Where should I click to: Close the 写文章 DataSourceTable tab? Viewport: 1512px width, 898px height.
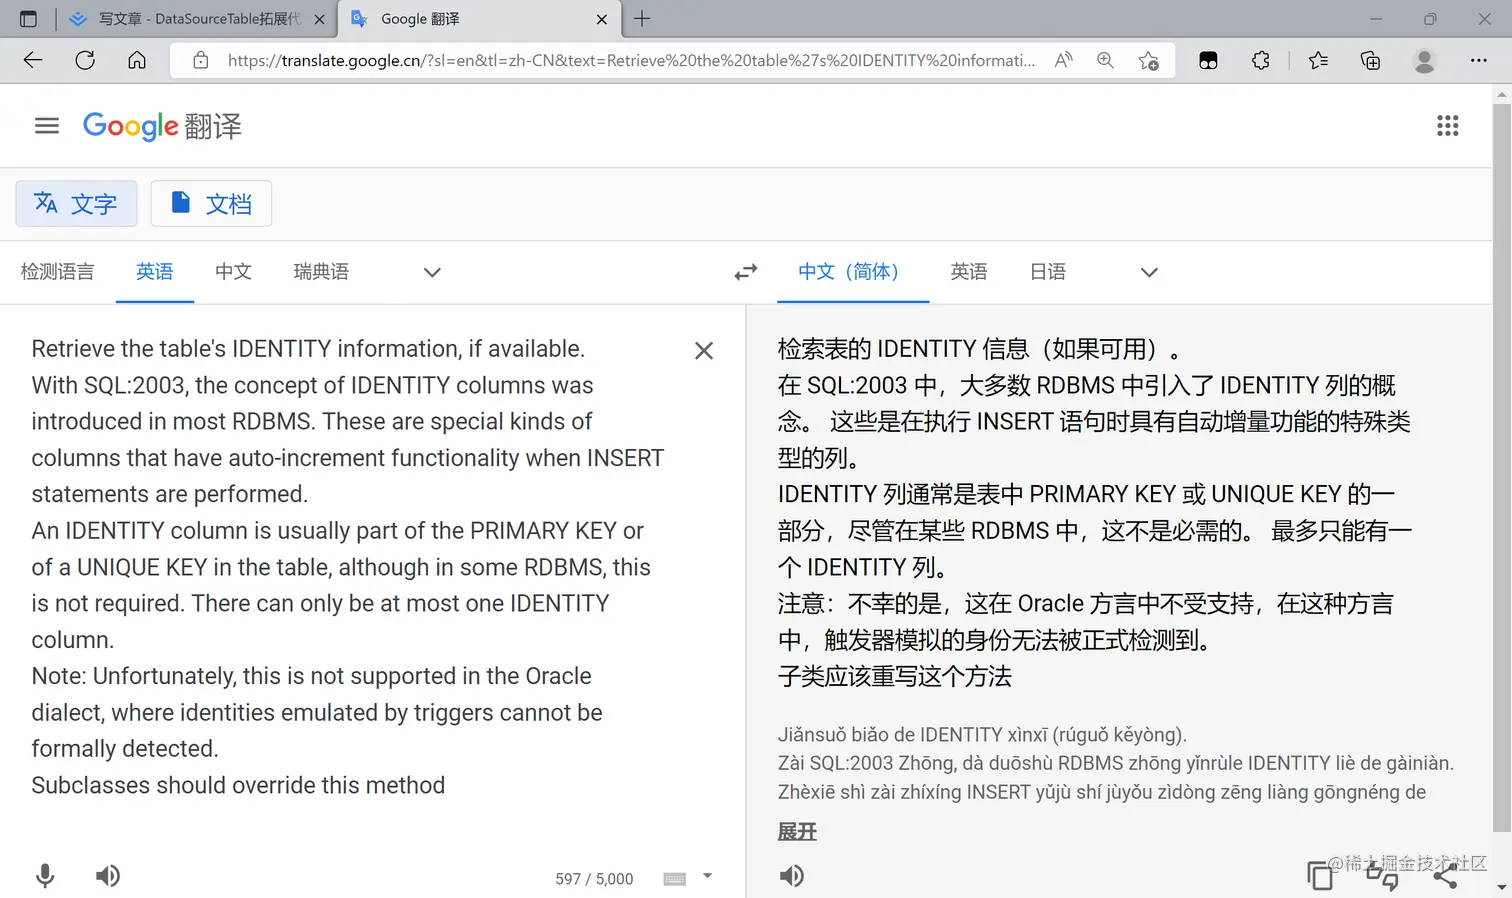tap(320, 19)
